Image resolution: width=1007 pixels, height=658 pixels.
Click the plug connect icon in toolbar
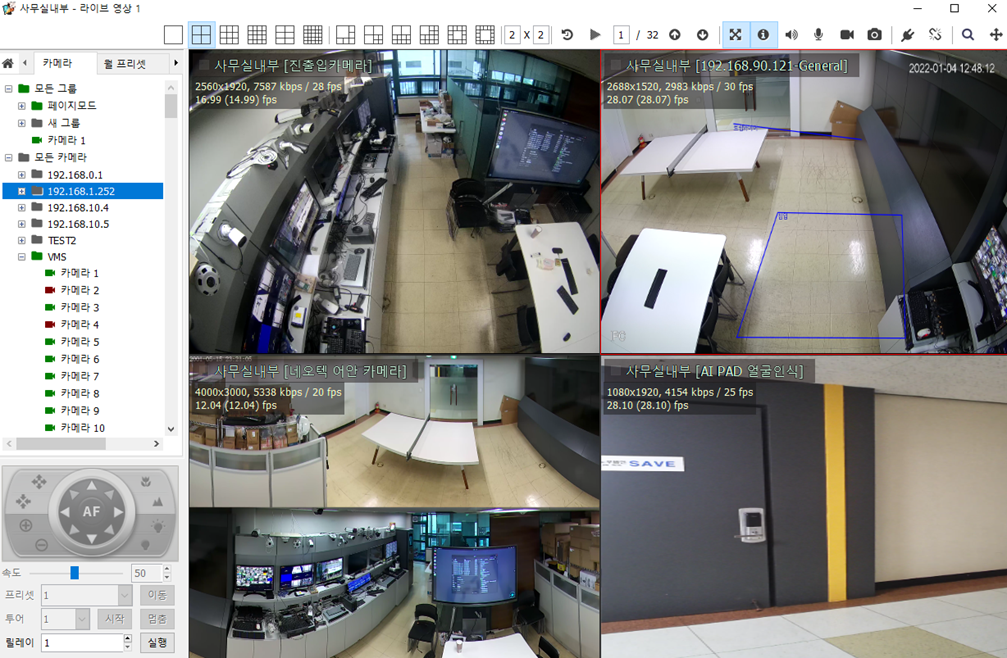907,35
